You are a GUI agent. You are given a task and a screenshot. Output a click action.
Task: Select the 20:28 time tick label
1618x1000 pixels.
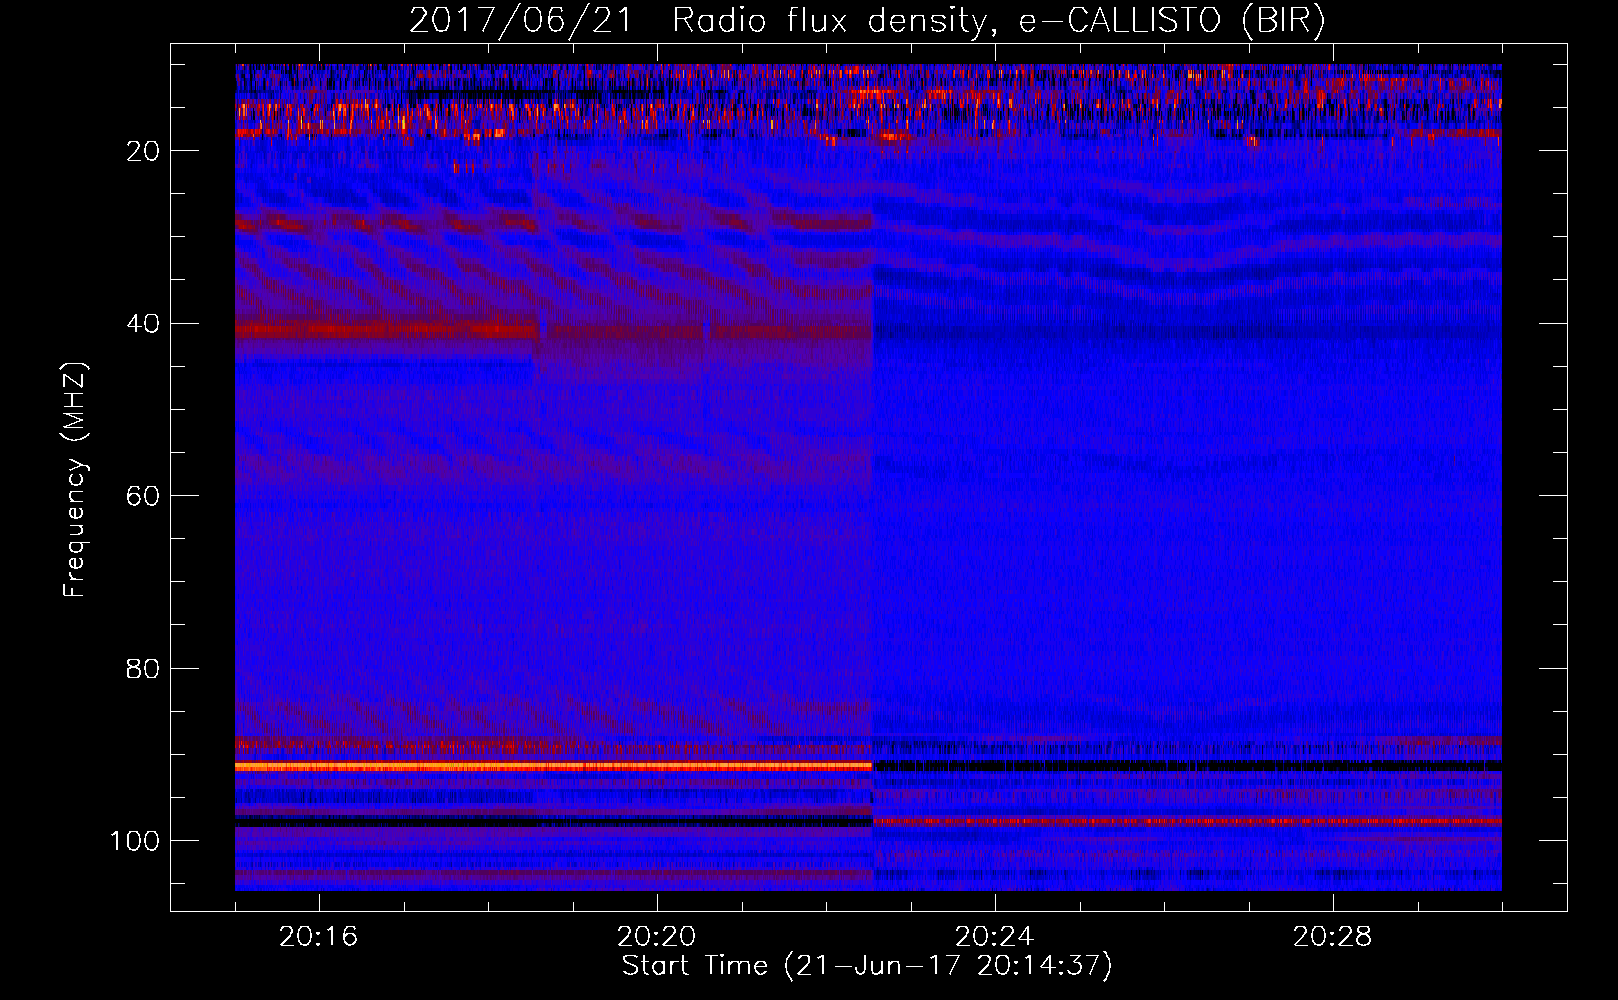[1332, 937]
